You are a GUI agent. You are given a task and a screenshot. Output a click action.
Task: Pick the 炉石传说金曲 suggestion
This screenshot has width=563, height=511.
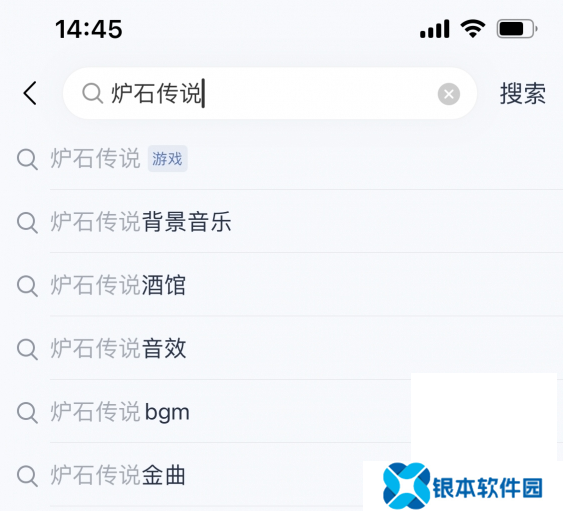pyautogui.click(x=282, y=475)
